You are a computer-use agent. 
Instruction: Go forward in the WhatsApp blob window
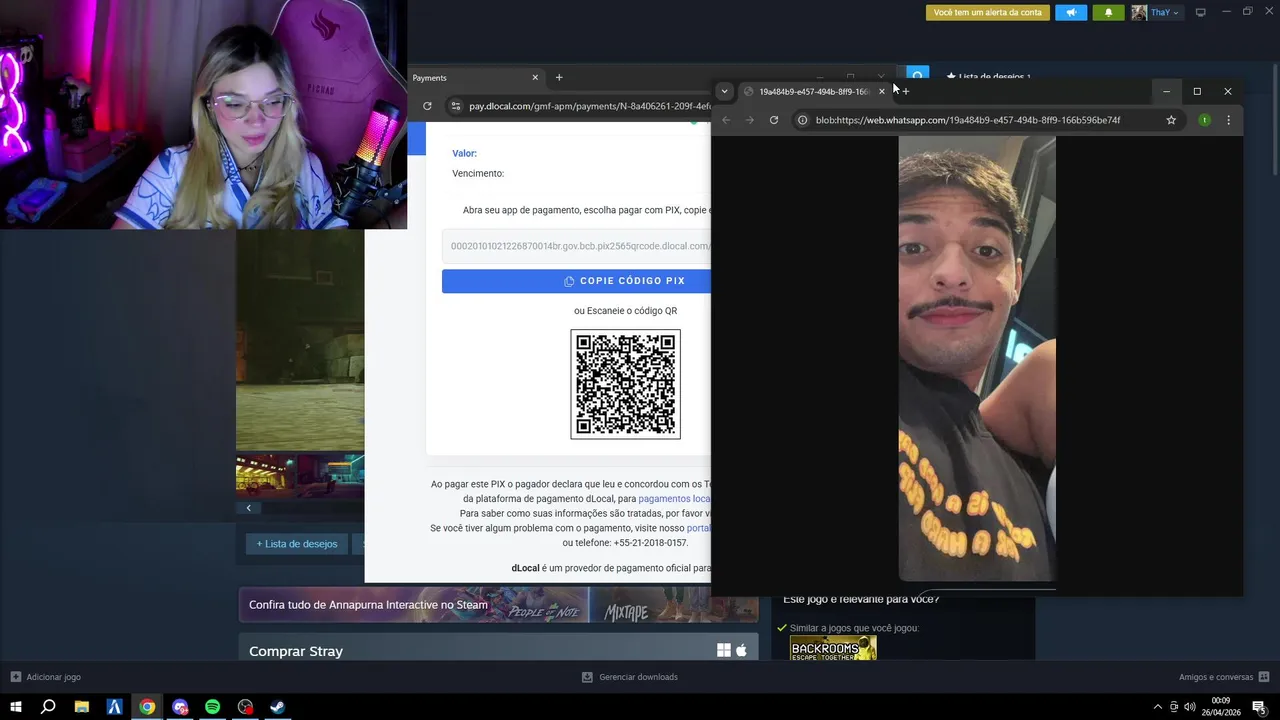[750, 120]
